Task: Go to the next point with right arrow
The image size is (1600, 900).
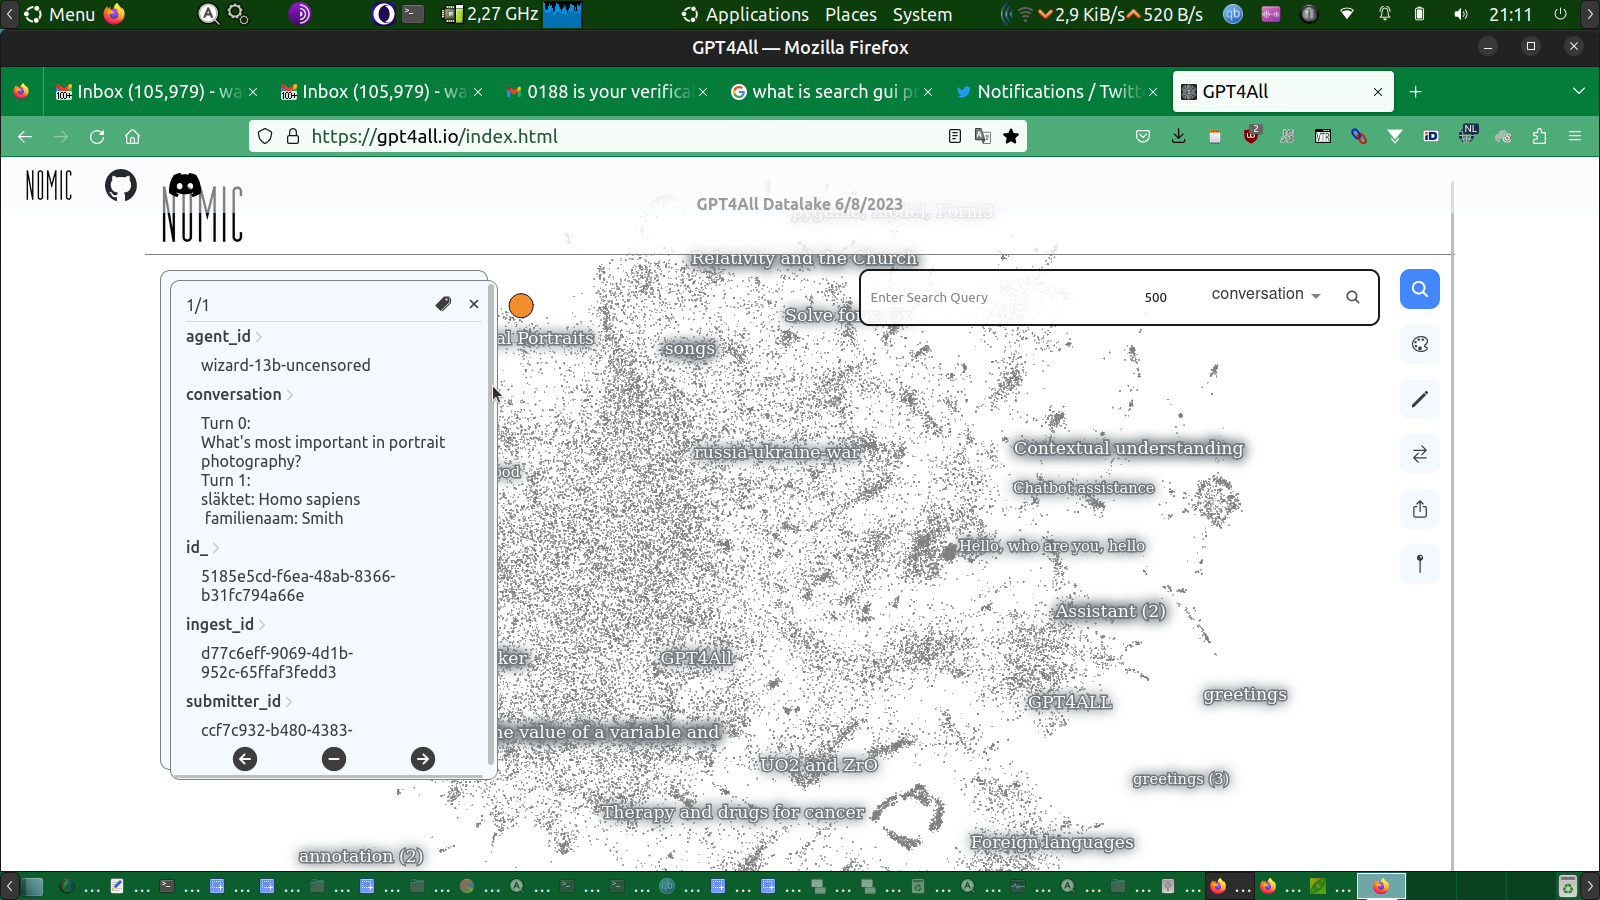Action: (423, 759)
